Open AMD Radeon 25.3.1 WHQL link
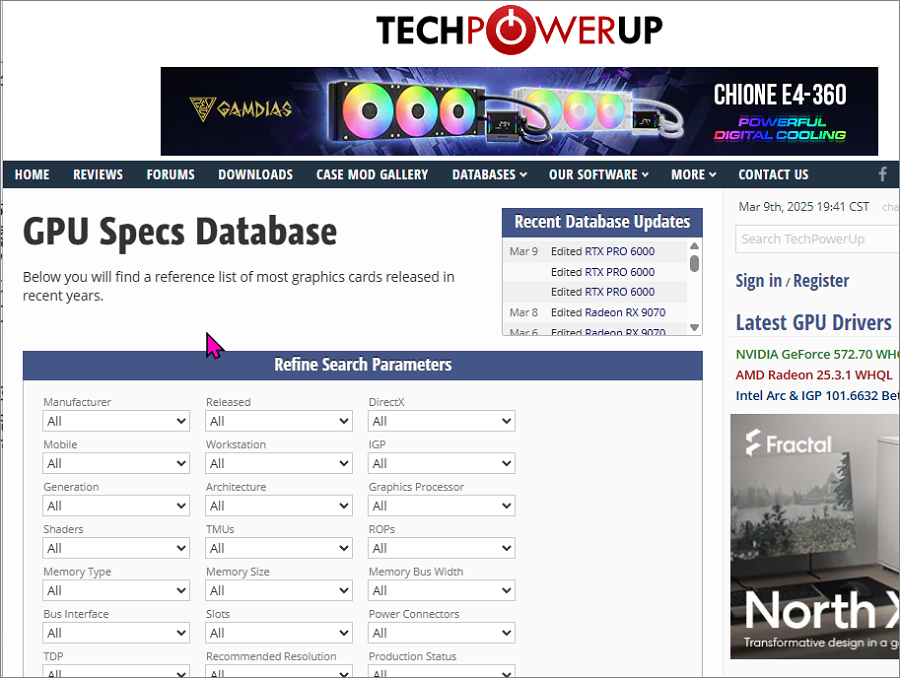 (814, 375)
